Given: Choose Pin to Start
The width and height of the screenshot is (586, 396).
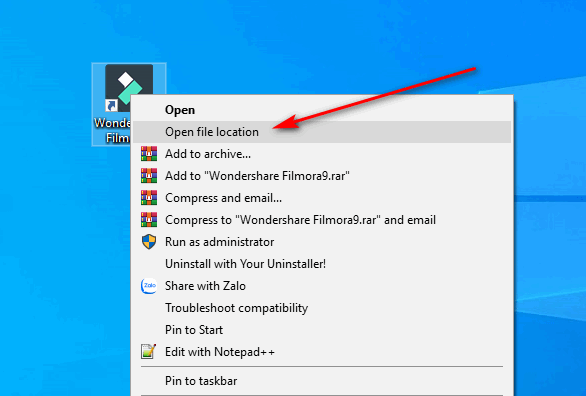Looking at the screenshot, I should click(x=322, y=330).
